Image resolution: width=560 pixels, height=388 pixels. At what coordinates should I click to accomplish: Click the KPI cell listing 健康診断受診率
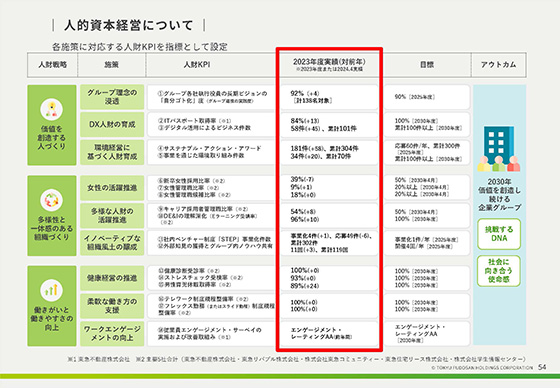pos(211,278)
